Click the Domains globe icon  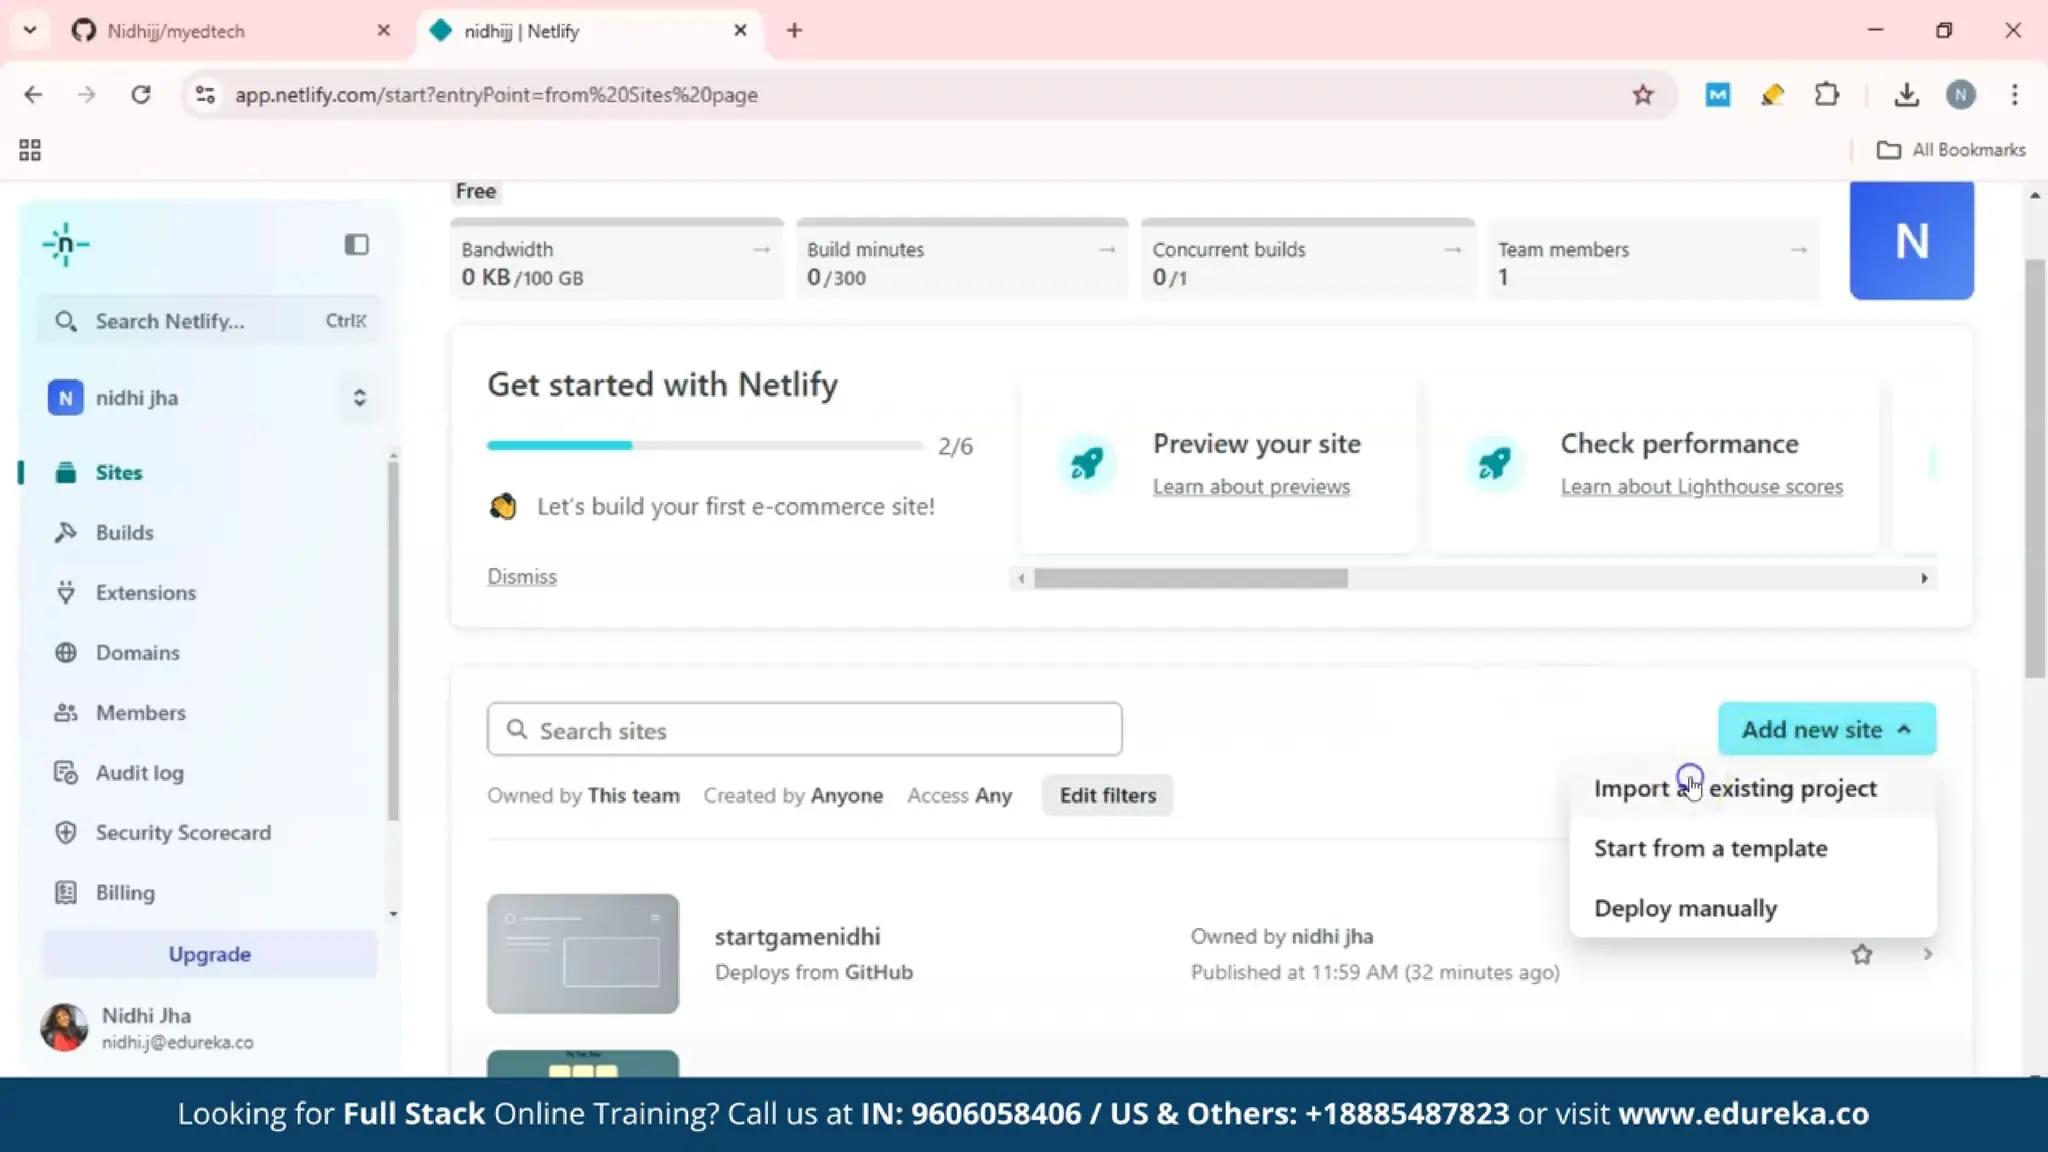[66, 652]
